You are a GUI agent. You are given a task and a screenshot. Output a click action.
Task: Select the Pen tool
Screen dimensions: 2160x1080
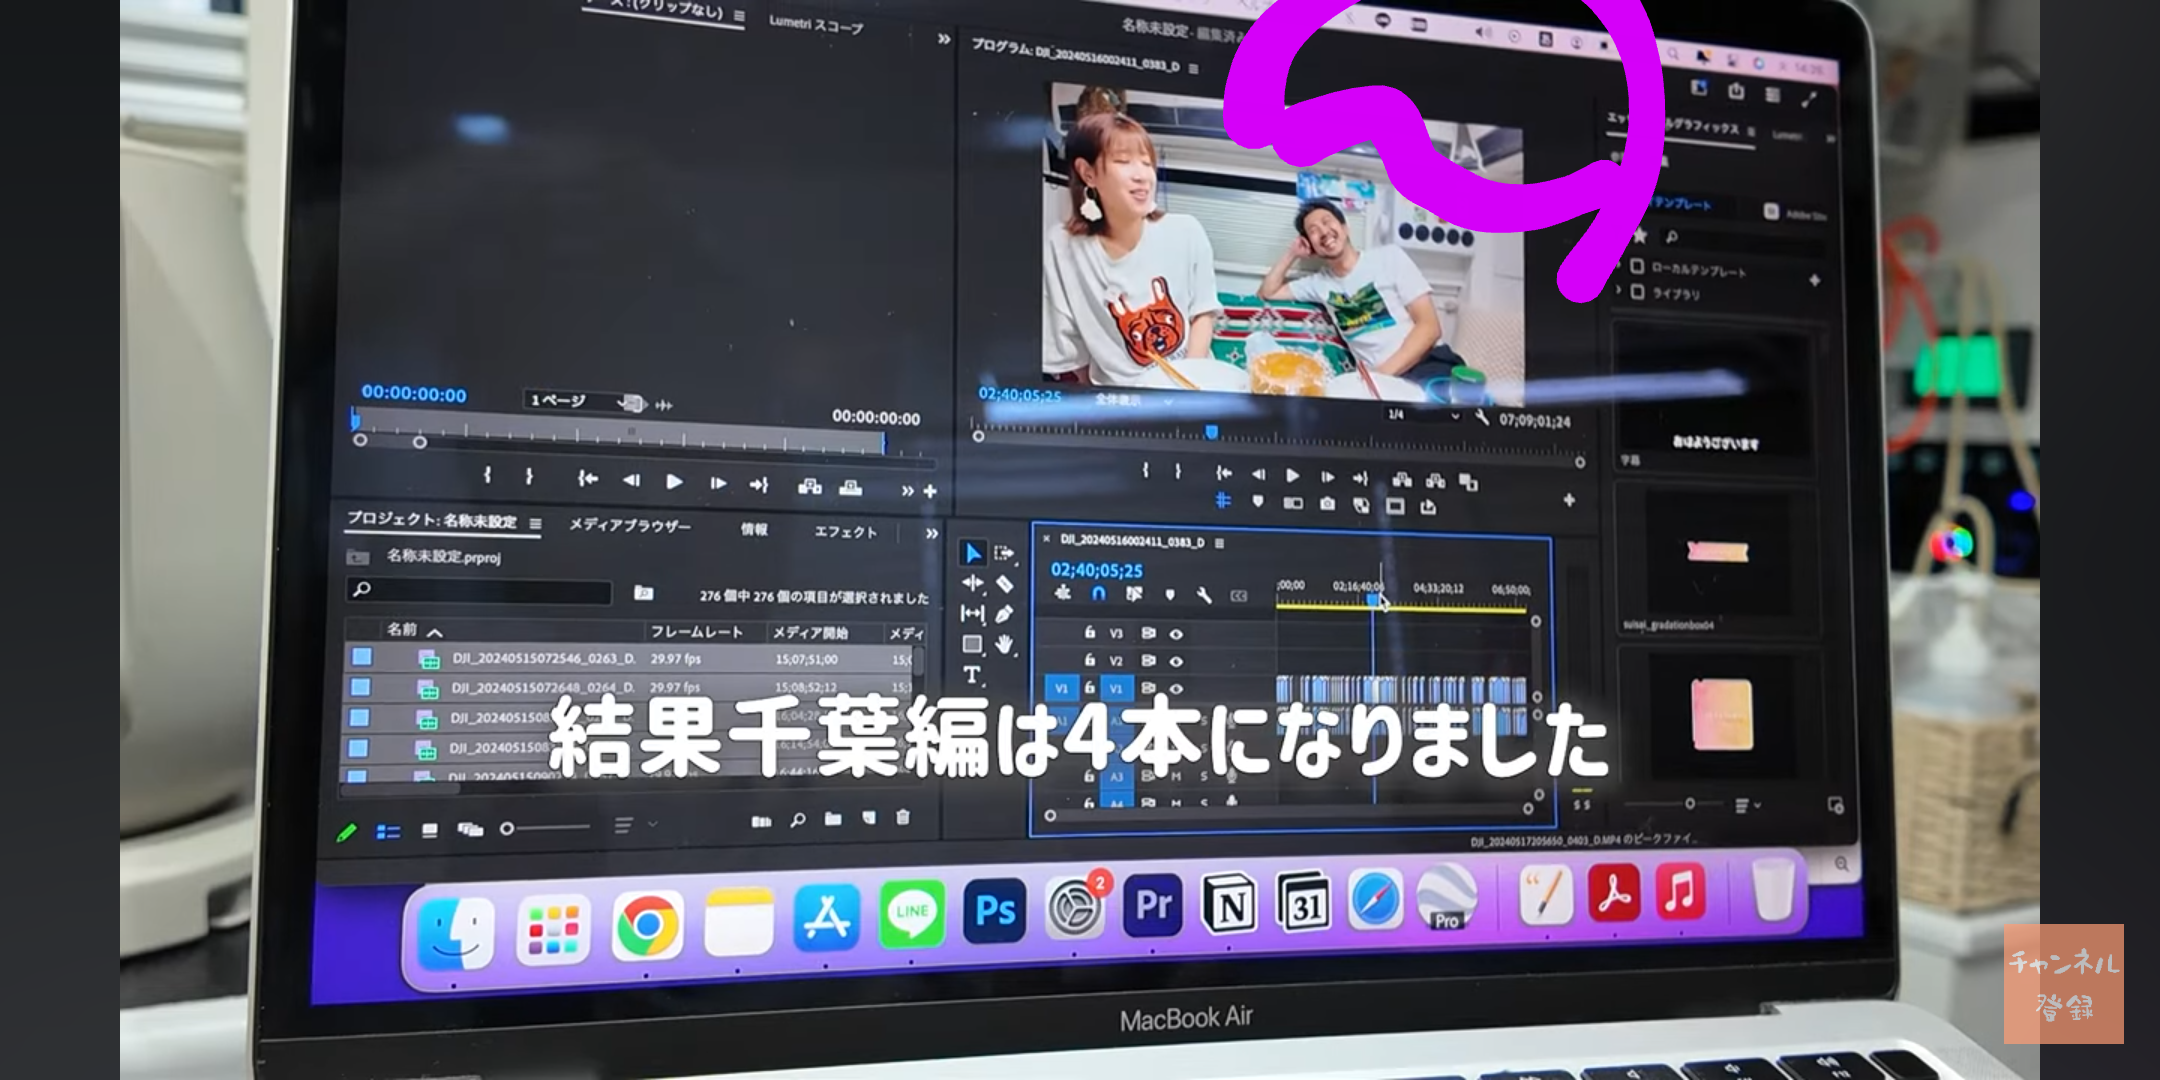1004,614
